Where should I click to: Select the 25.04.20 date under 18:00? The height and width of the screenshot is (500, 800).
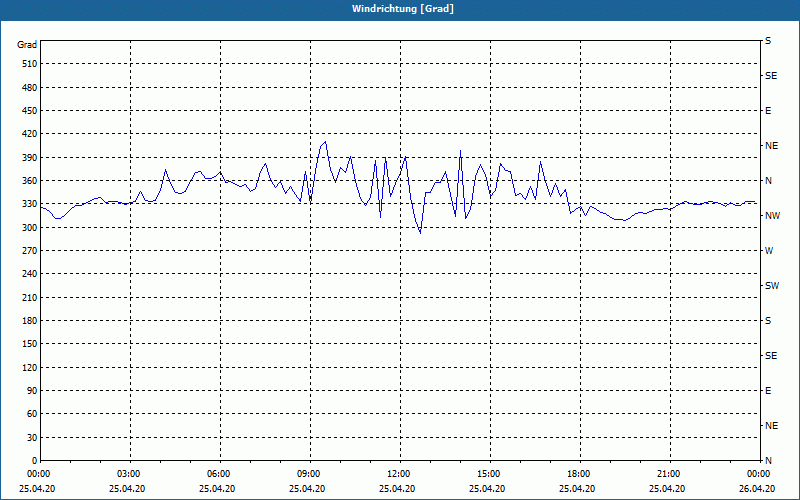577,489
